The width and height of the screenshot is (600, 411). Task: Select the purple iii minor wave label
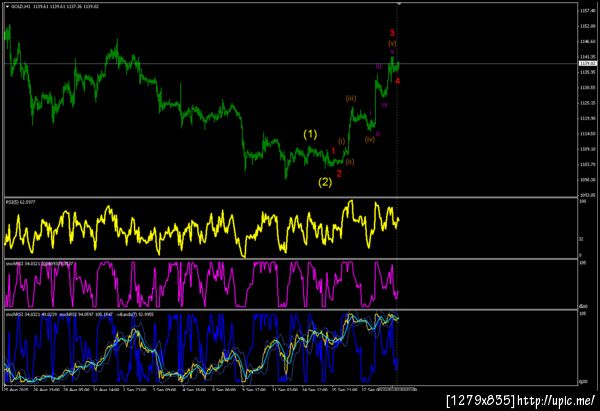pyautogui.click(x=378, y=67)
